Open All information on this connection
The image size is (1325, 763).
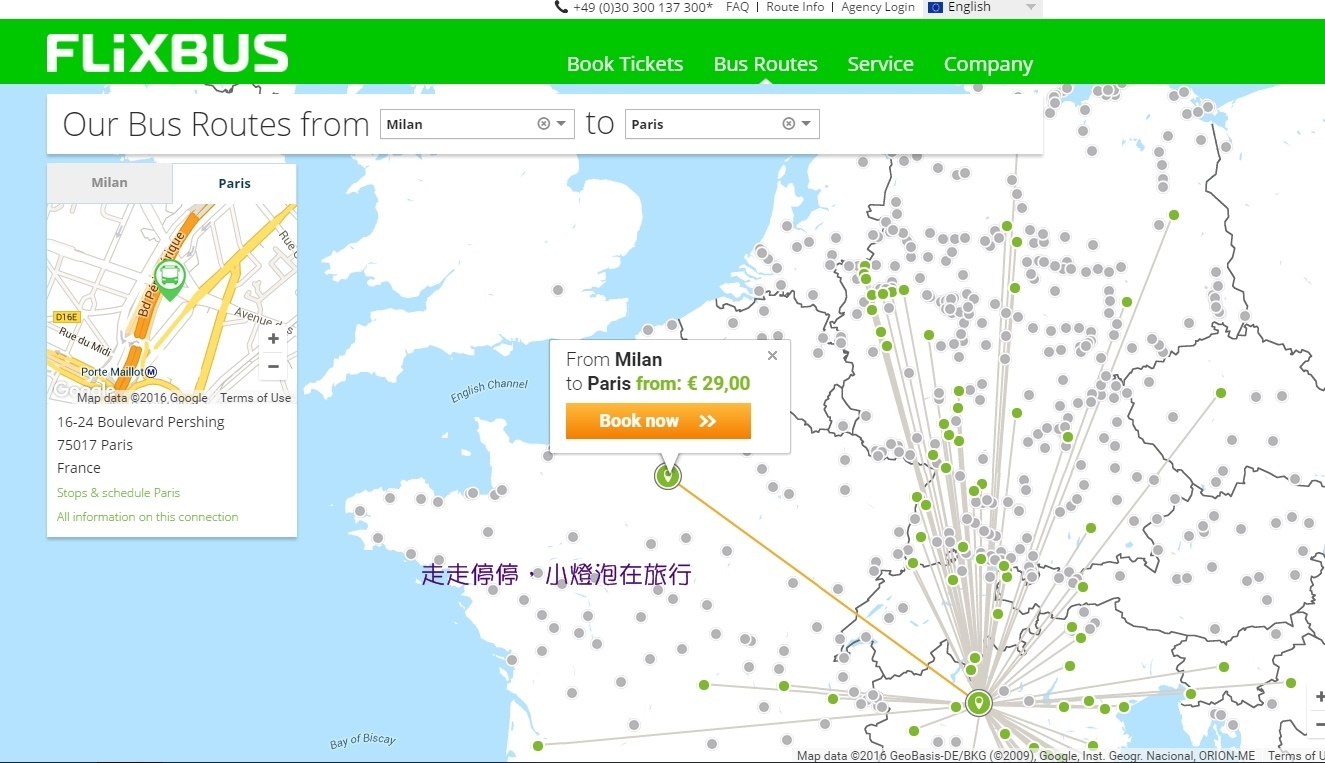point(148,517)
